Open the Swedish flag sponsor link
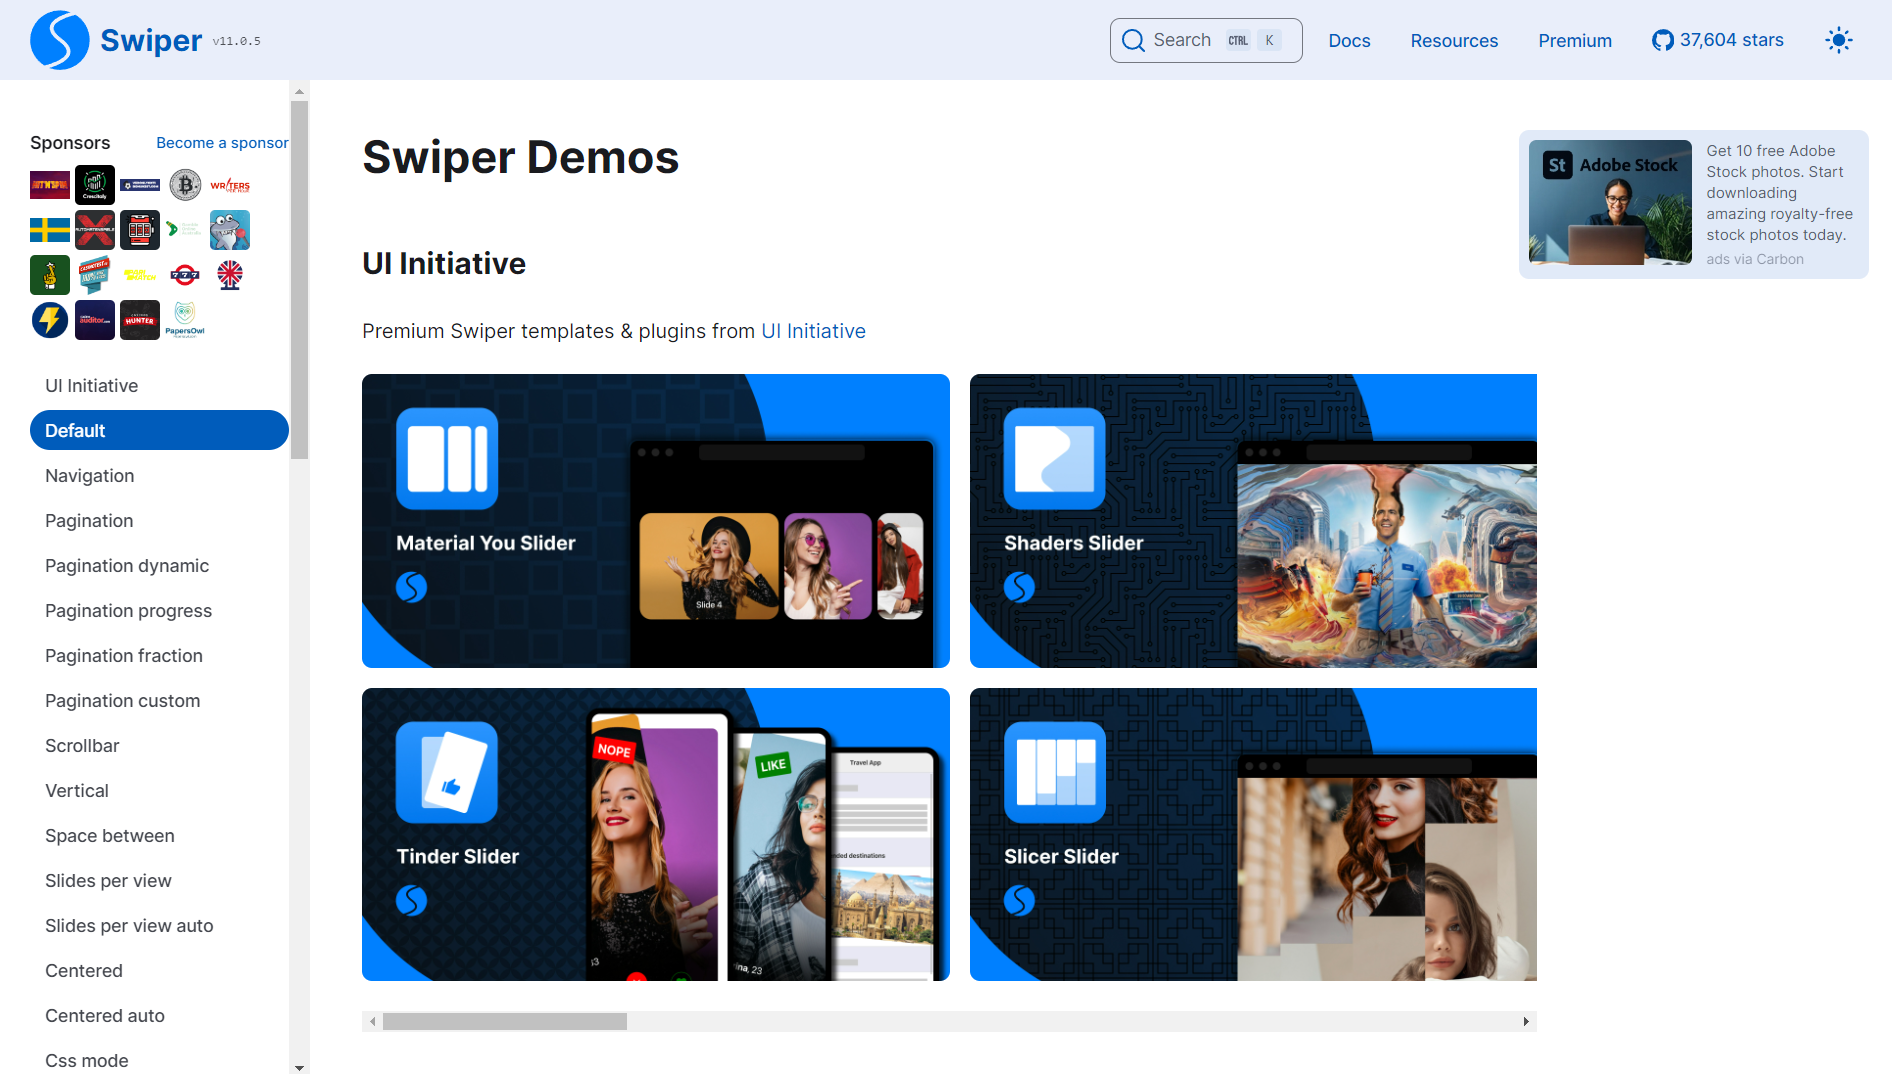The image size is (1892, 1074). tap(49, 229)
